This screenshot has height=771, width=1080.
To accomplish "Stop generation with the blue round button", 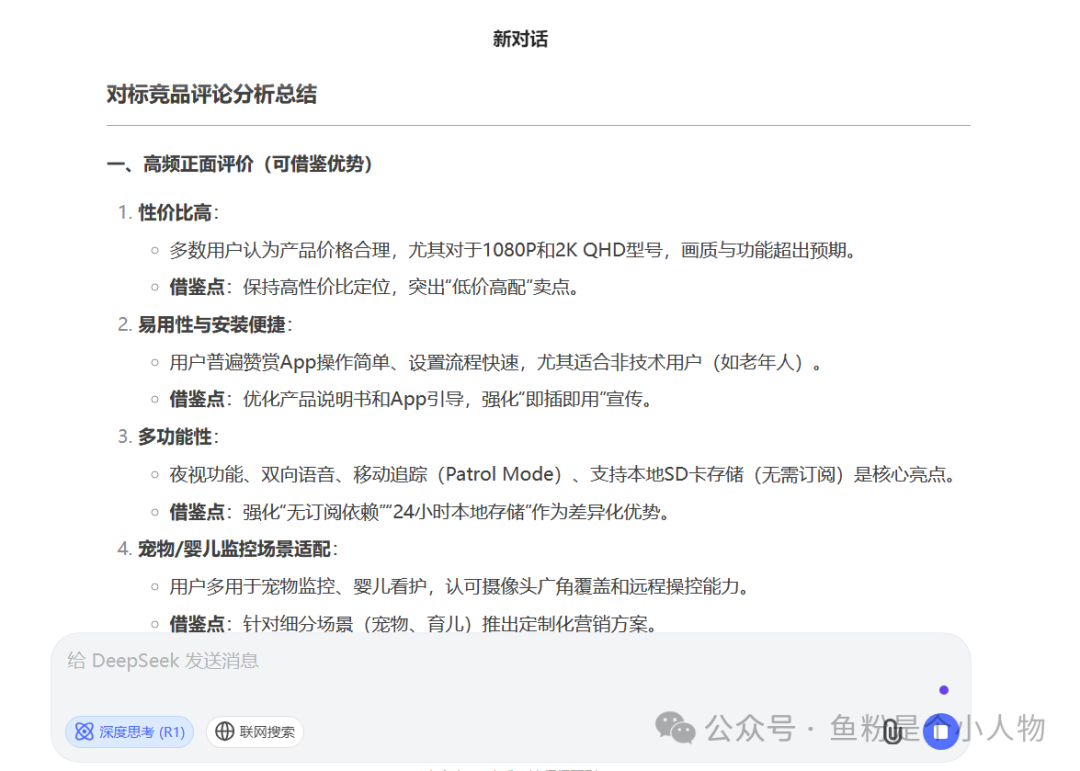I will [x=941, y=732].
